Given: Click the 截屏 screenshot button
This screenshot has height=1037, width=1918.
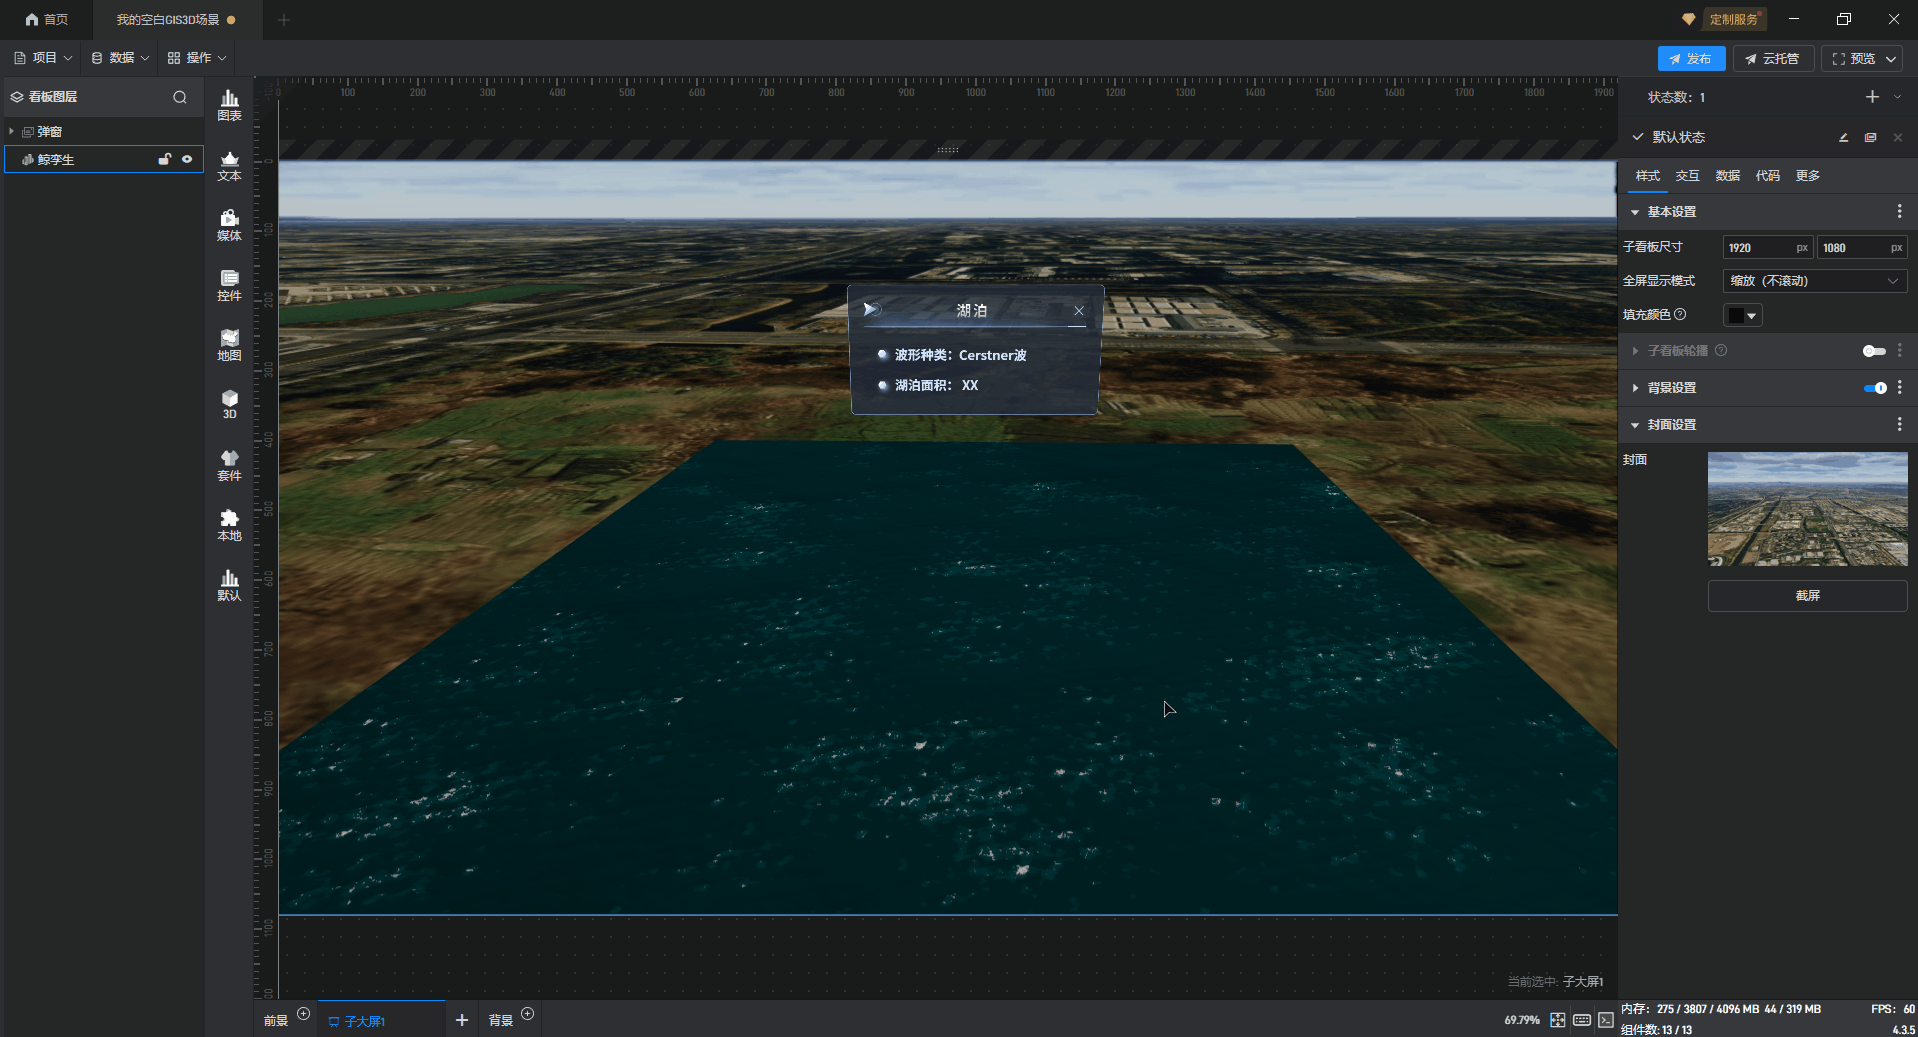Looking at the screenshot, I should click(x=1807, y=596).
